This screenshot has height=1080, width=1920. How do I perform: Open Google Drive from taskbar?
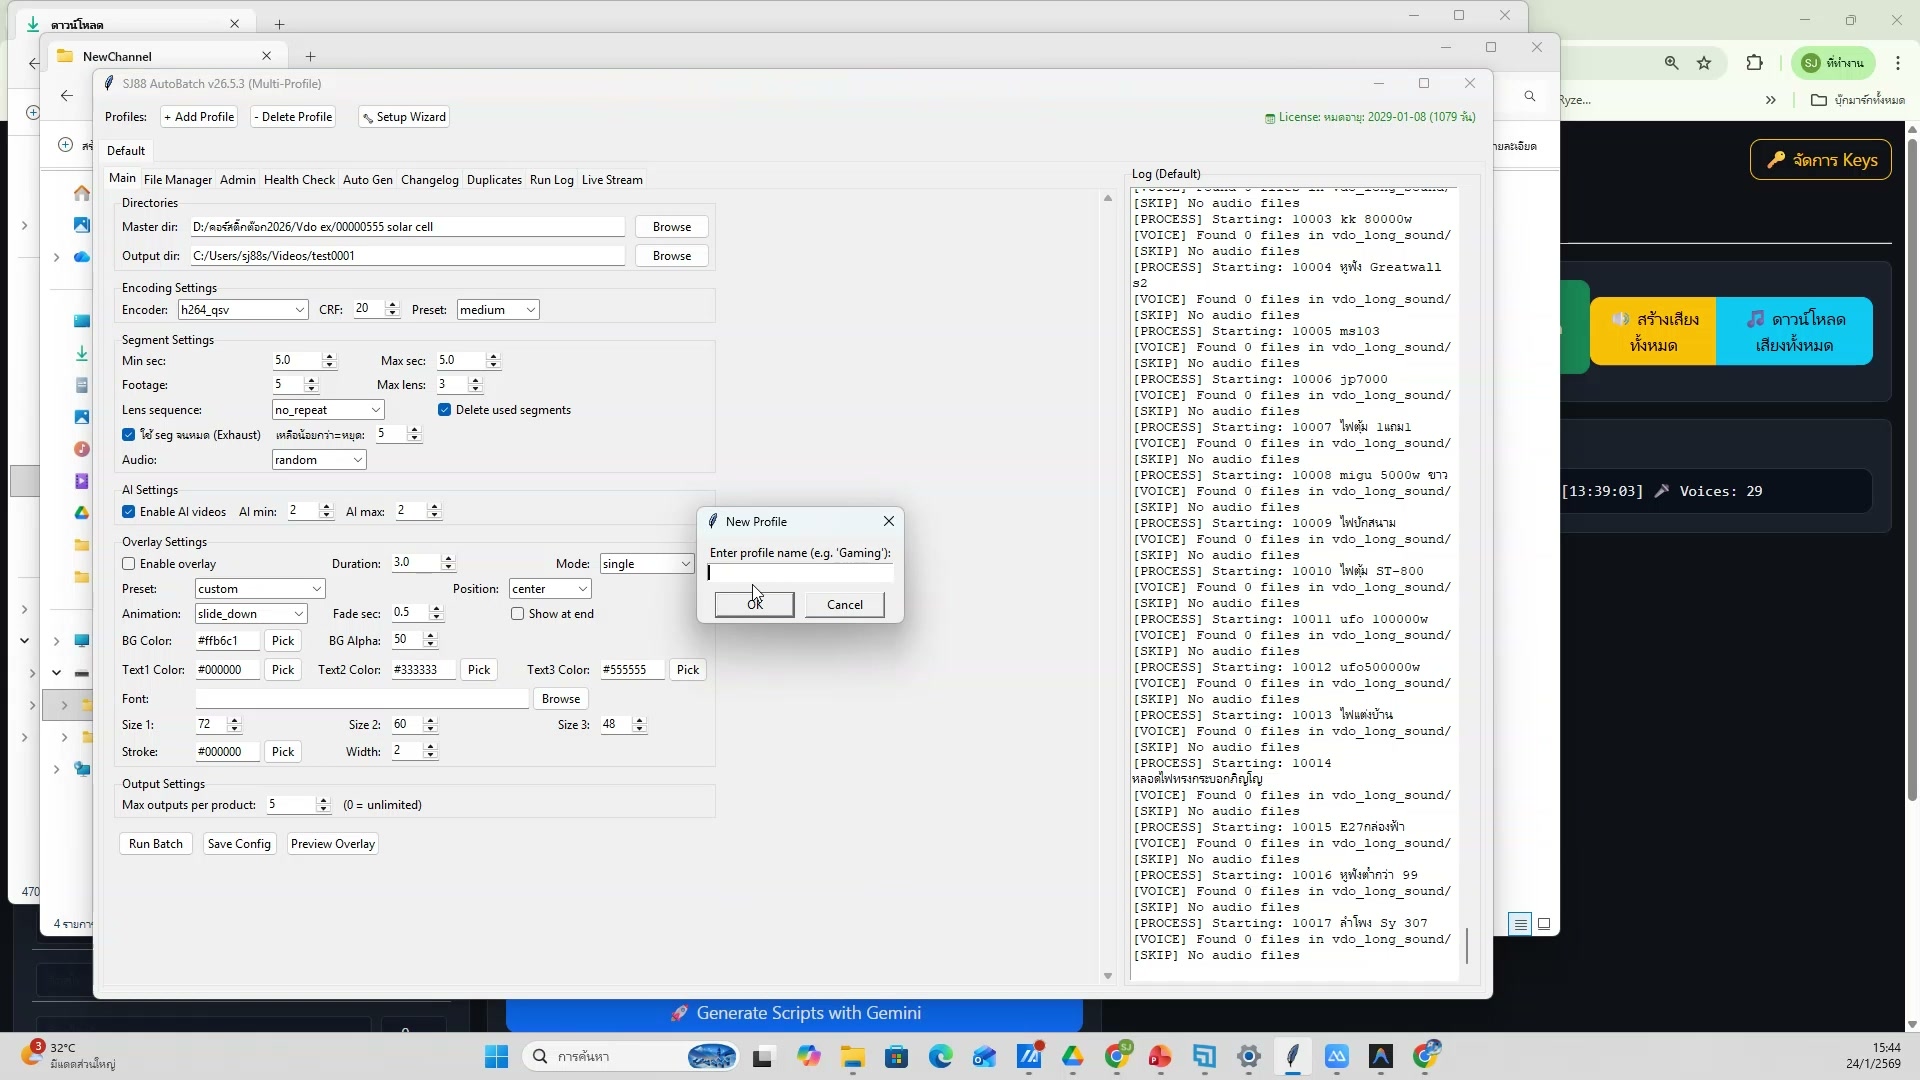click(1073, 1056)
